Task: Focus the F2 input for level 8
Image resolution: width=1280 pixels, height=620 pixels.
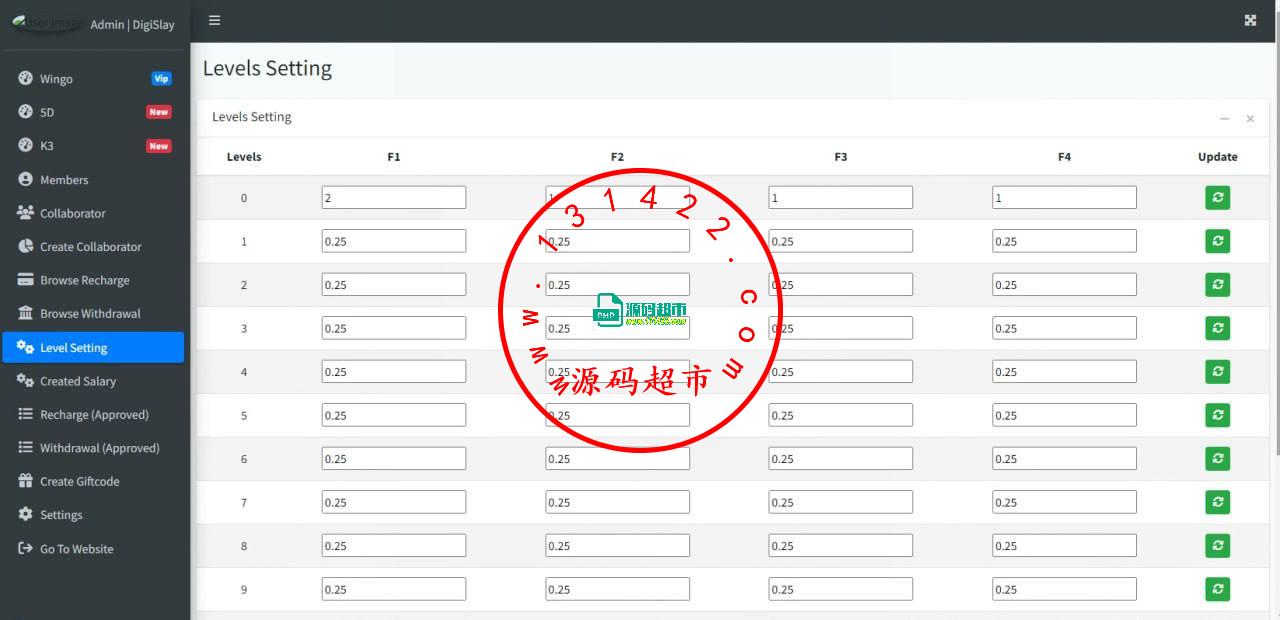Action: tap(618, 546)
